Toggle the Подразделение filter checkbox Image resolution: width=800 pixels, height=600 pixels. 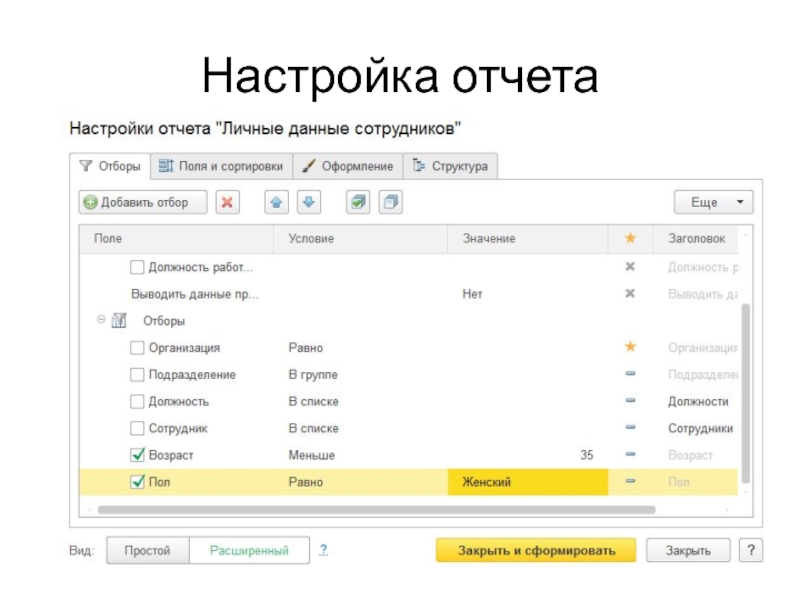[x=138, y=375]
